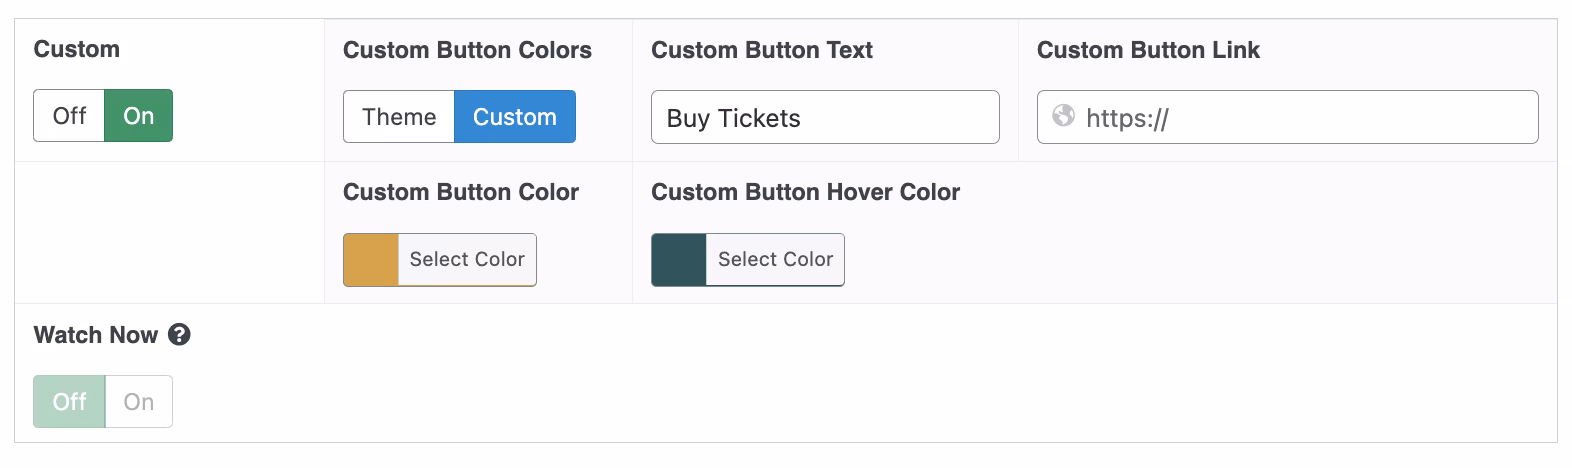
Task: Click the Buy Tickets text field
Action: point(824,118)
